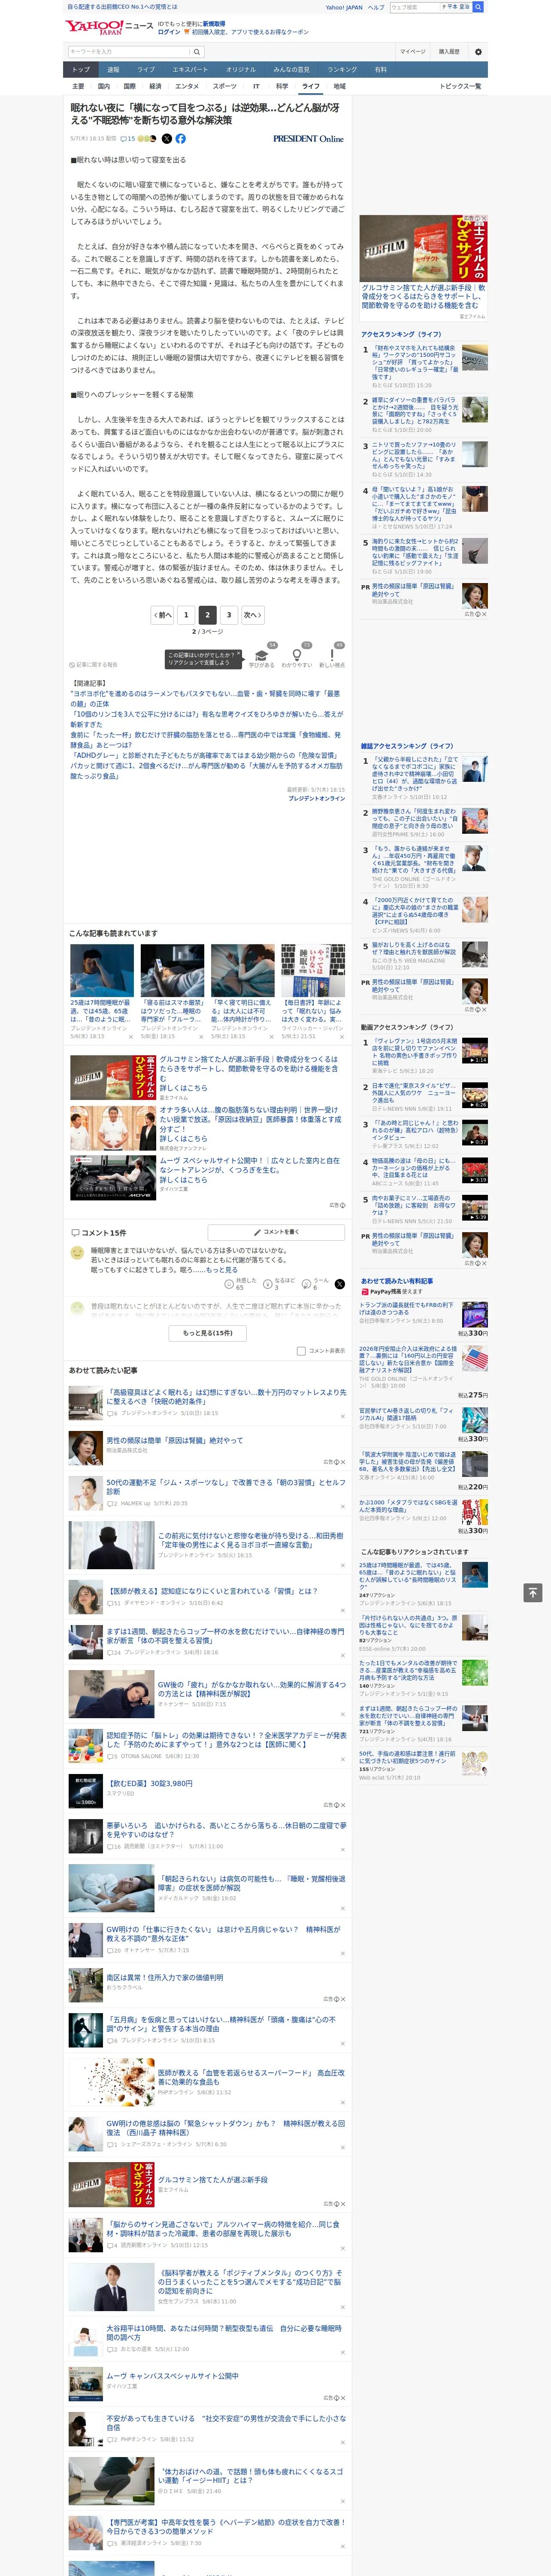The image size is (551, 2576).
Task: Click the PRESIDENT Online publisher logo
Action: 308,139
